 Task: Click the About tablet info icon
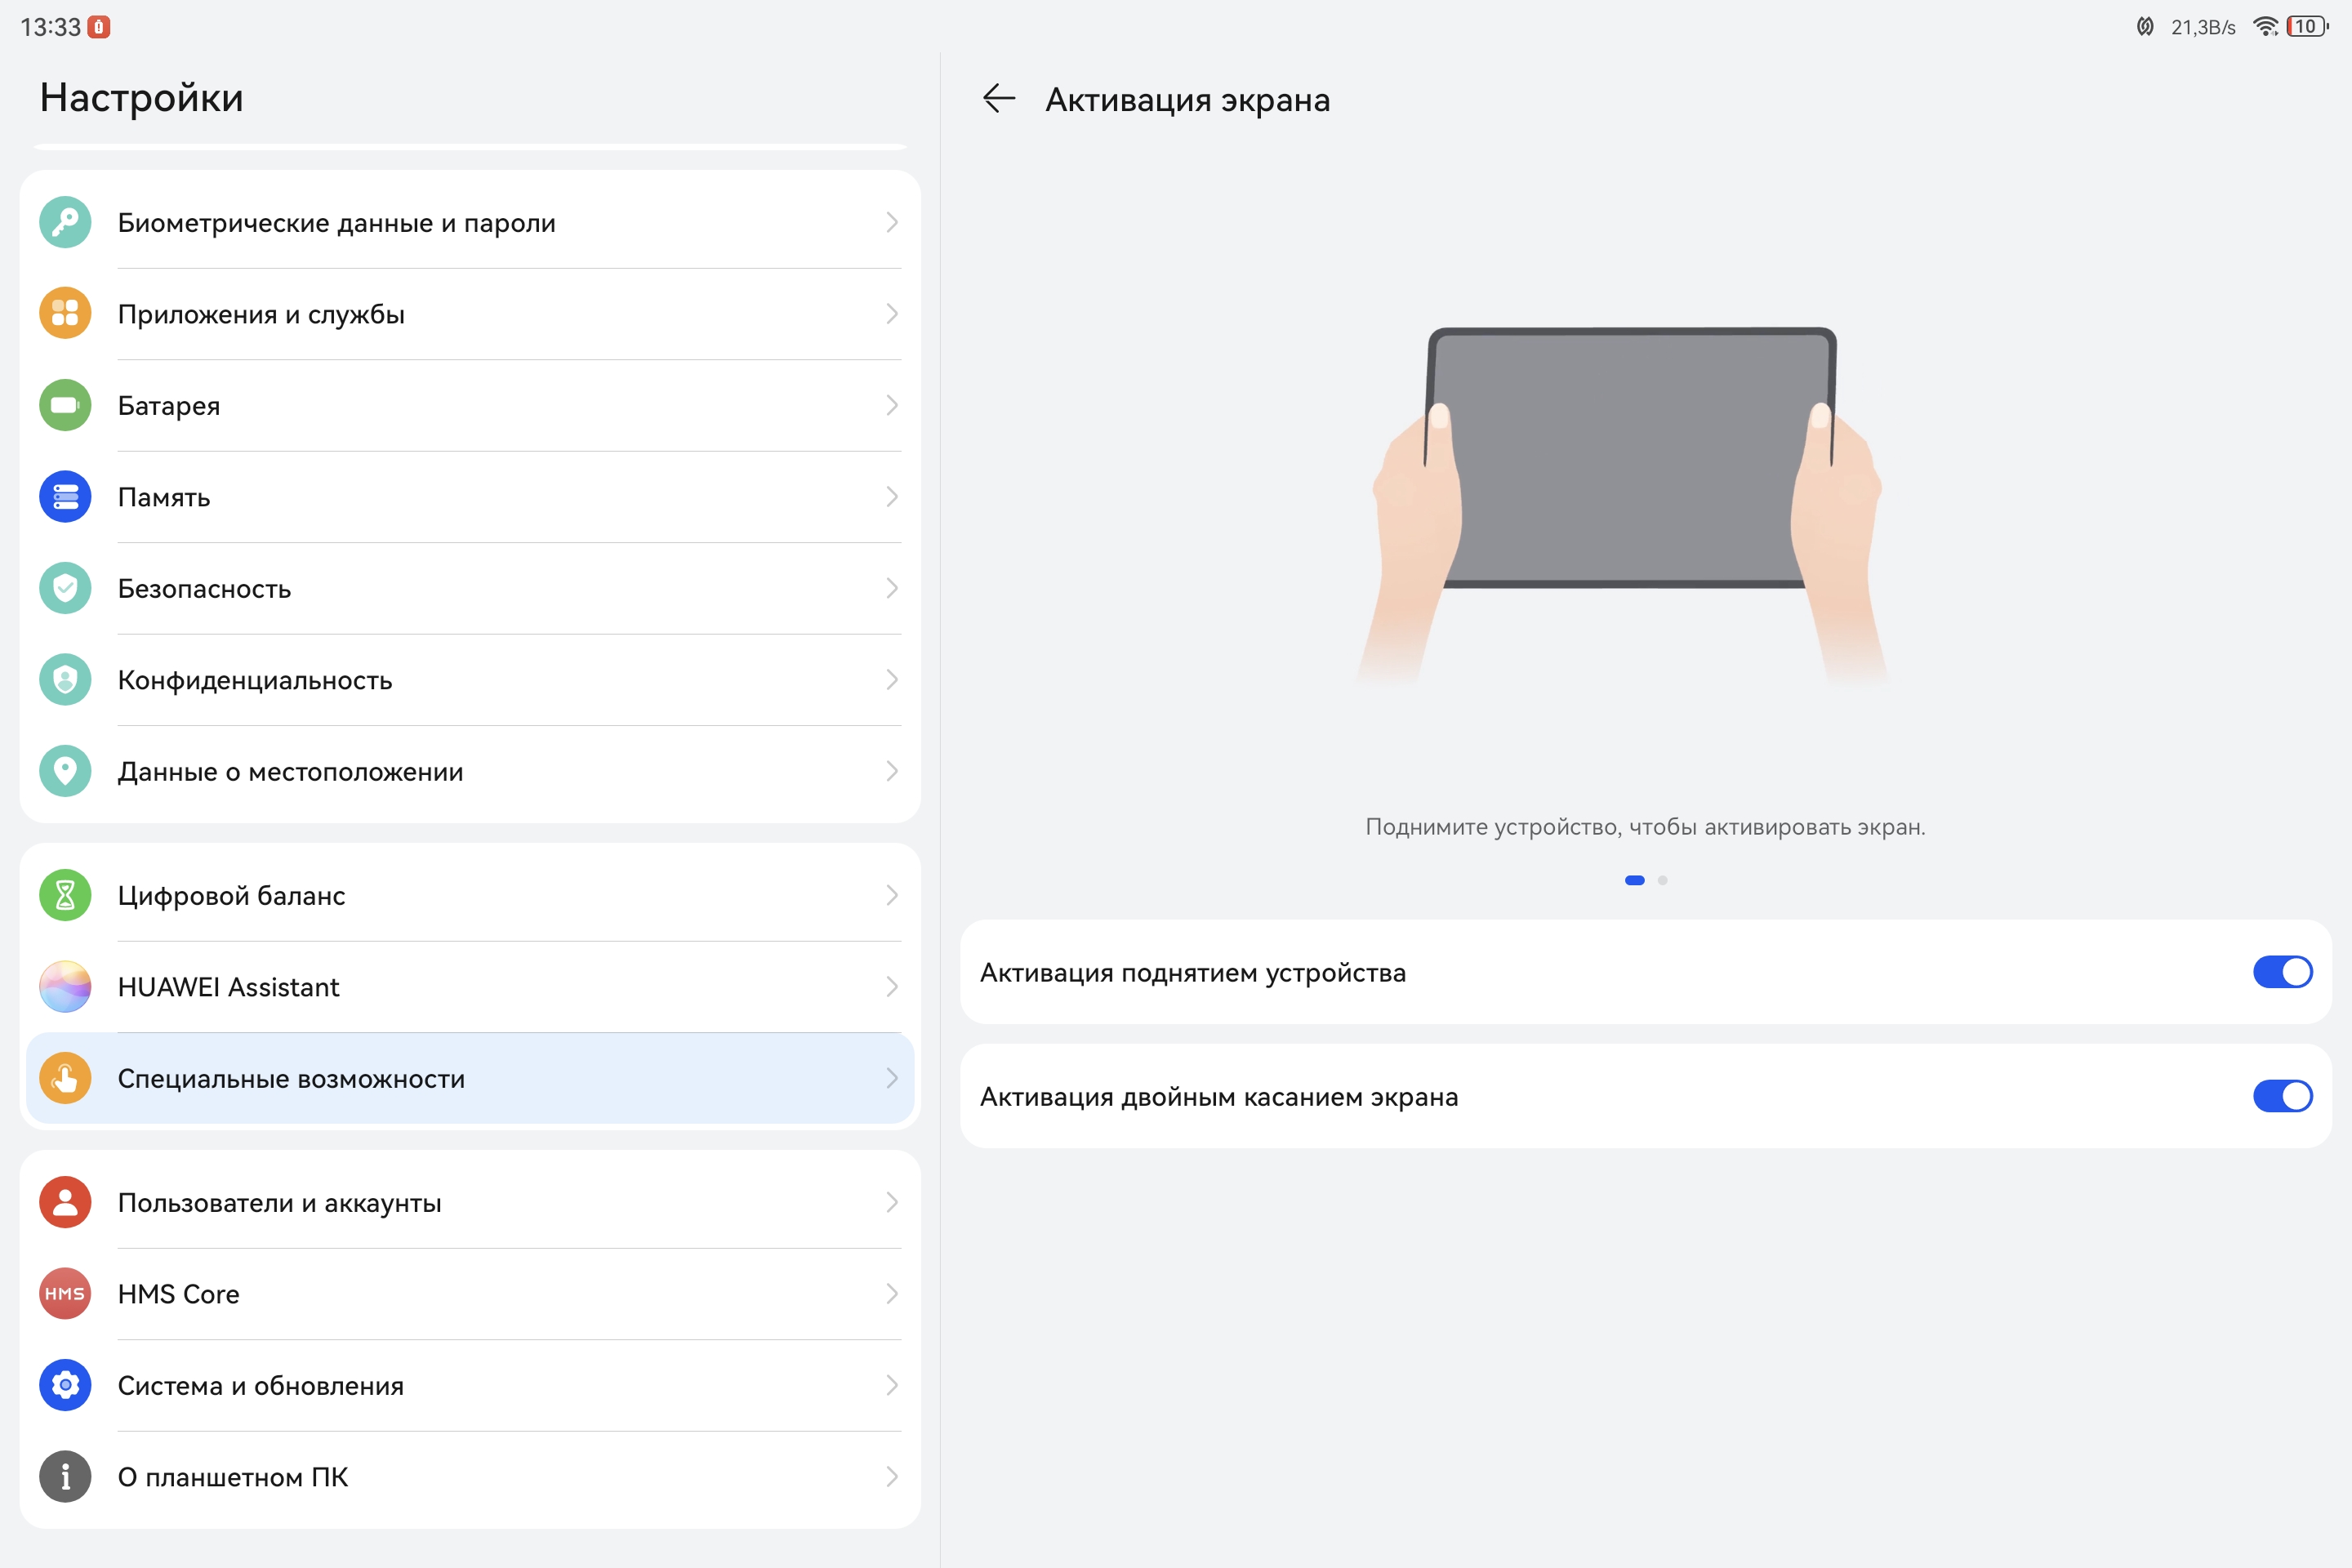coord(65,1476)
